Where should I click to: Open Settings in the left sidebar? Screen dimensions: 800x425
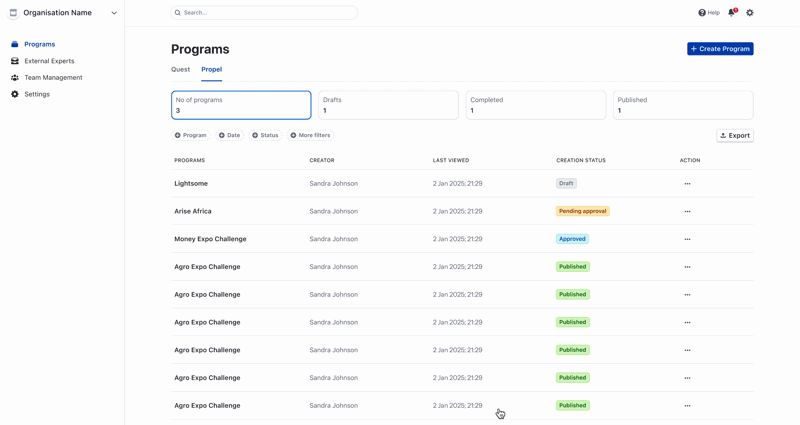[x=37, y=94]
